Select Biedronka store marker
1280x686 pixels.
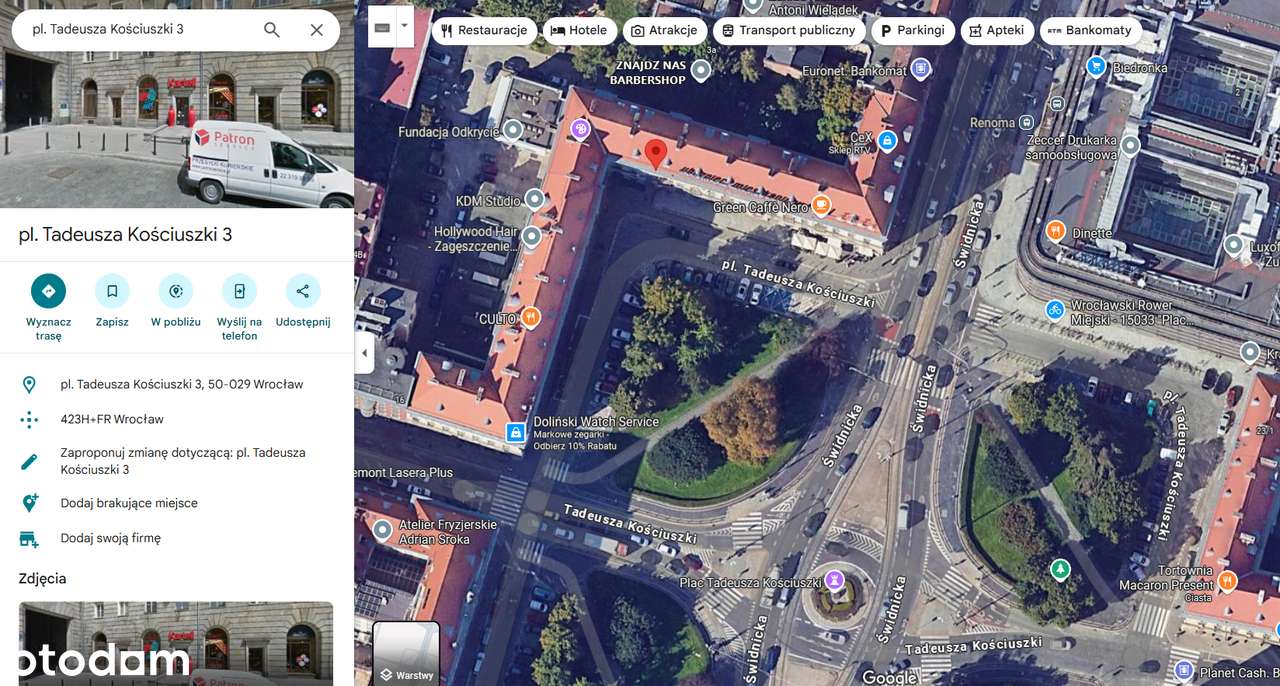[1096, 67]
